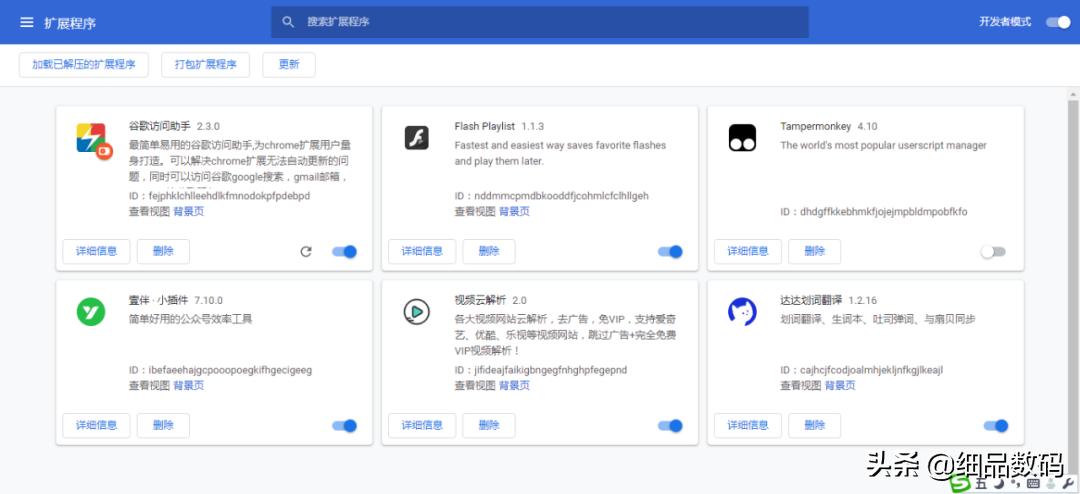Click the 谷歌访问助手 ID text

point(220,196)
